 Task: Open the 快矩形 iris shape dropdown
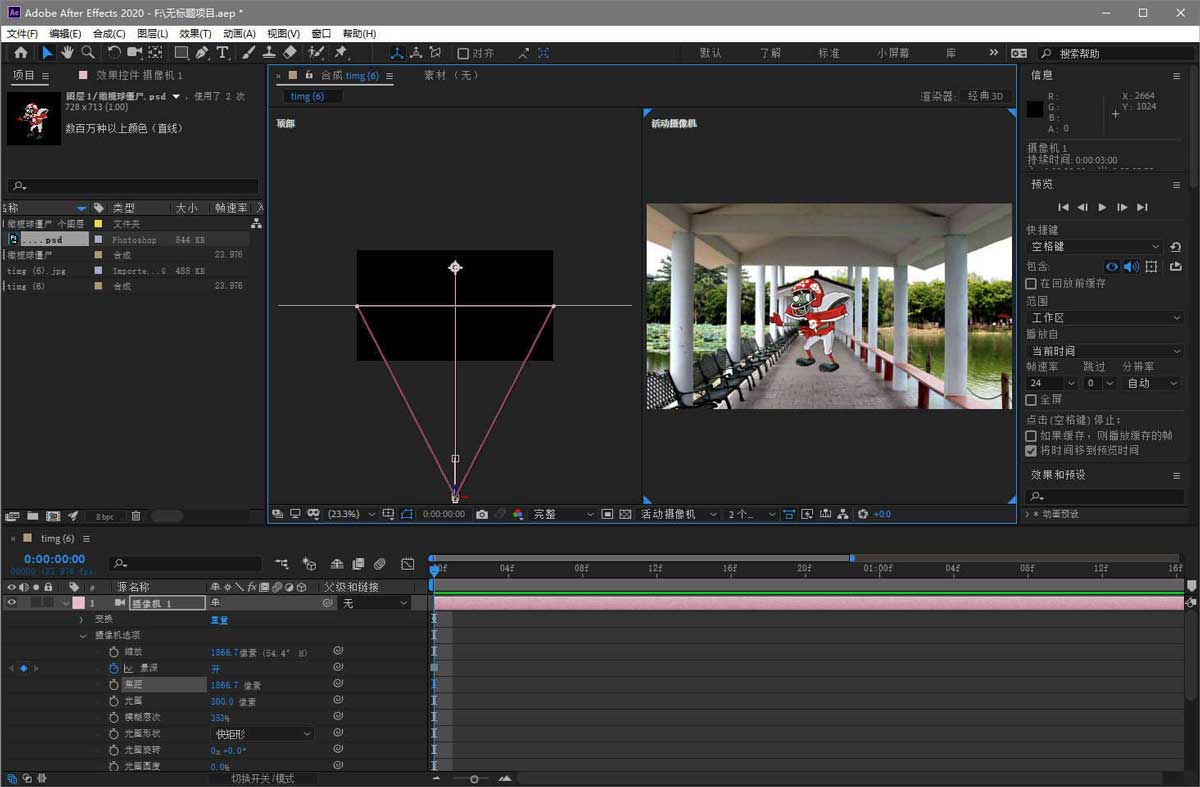pyautogui.click(x=262, y=734)
